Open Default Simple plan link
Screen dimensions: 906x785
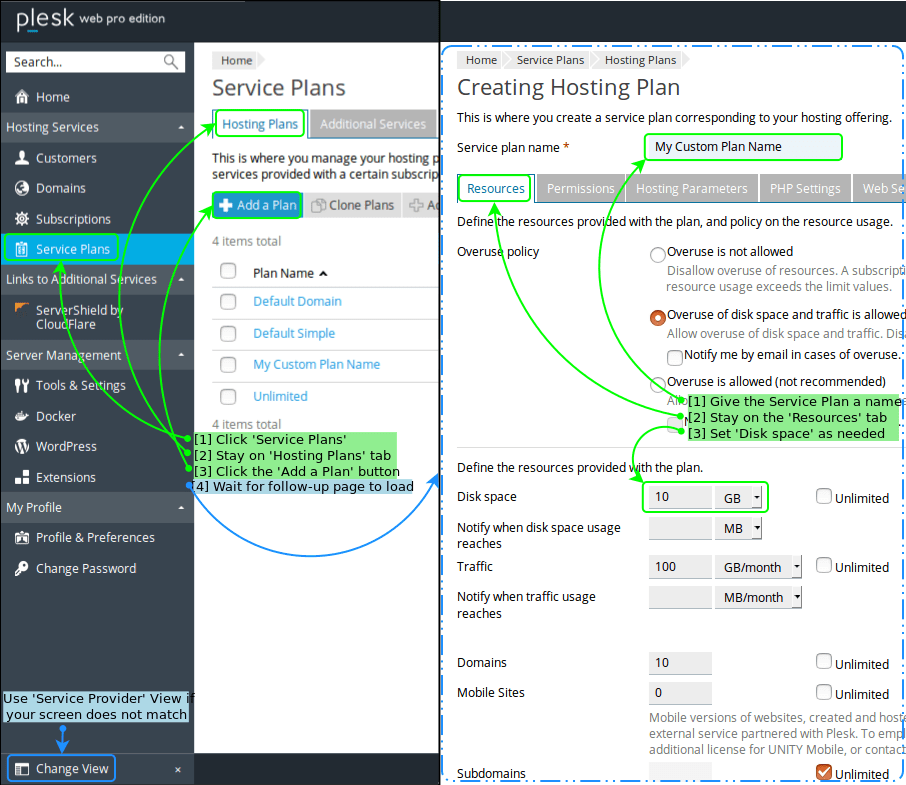point(294,333)
